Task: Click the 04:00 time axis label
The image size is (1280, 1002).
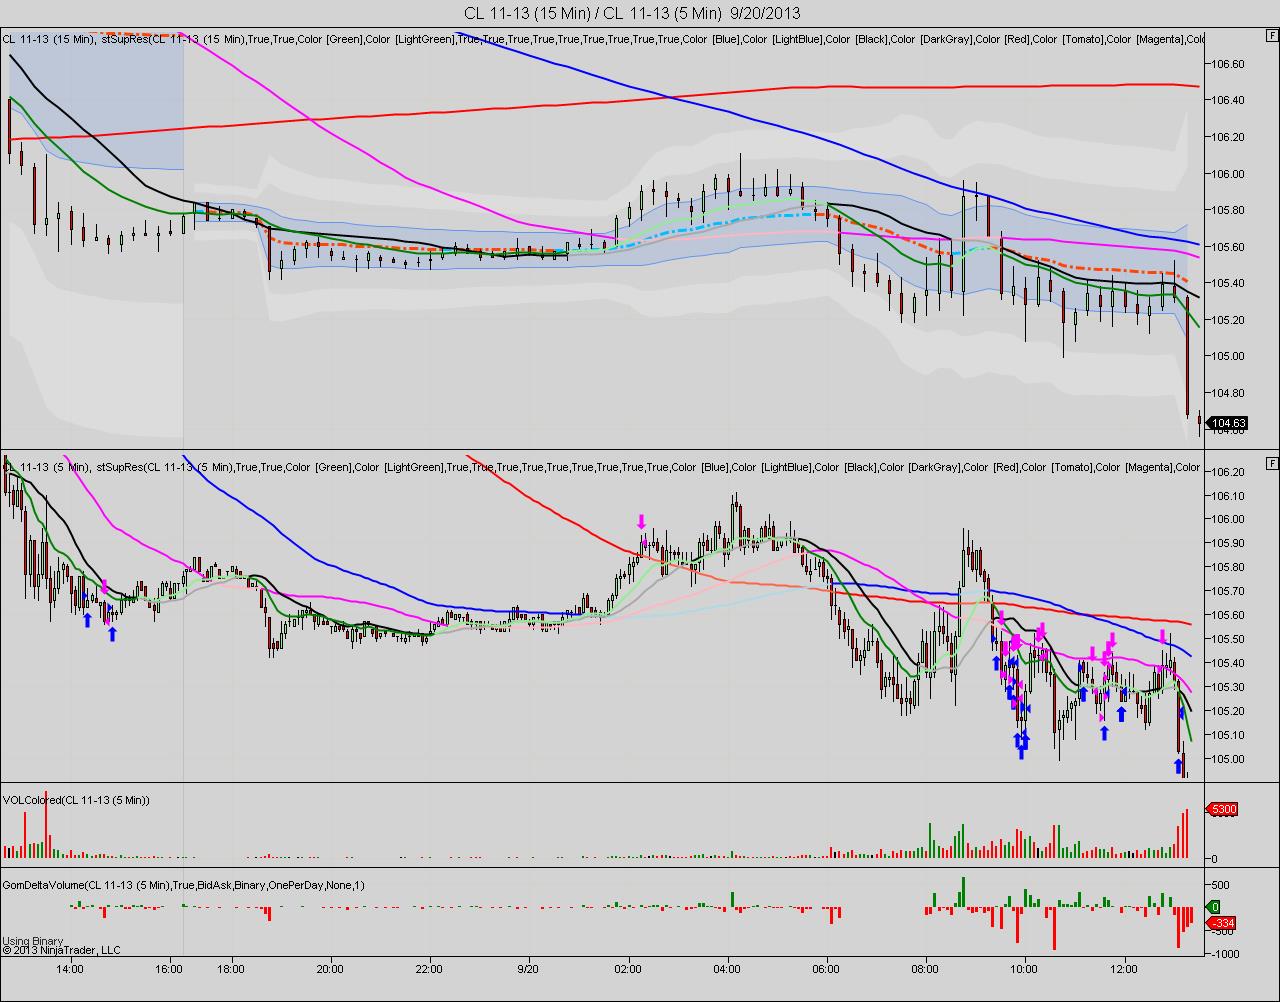Action: point(727,969)
